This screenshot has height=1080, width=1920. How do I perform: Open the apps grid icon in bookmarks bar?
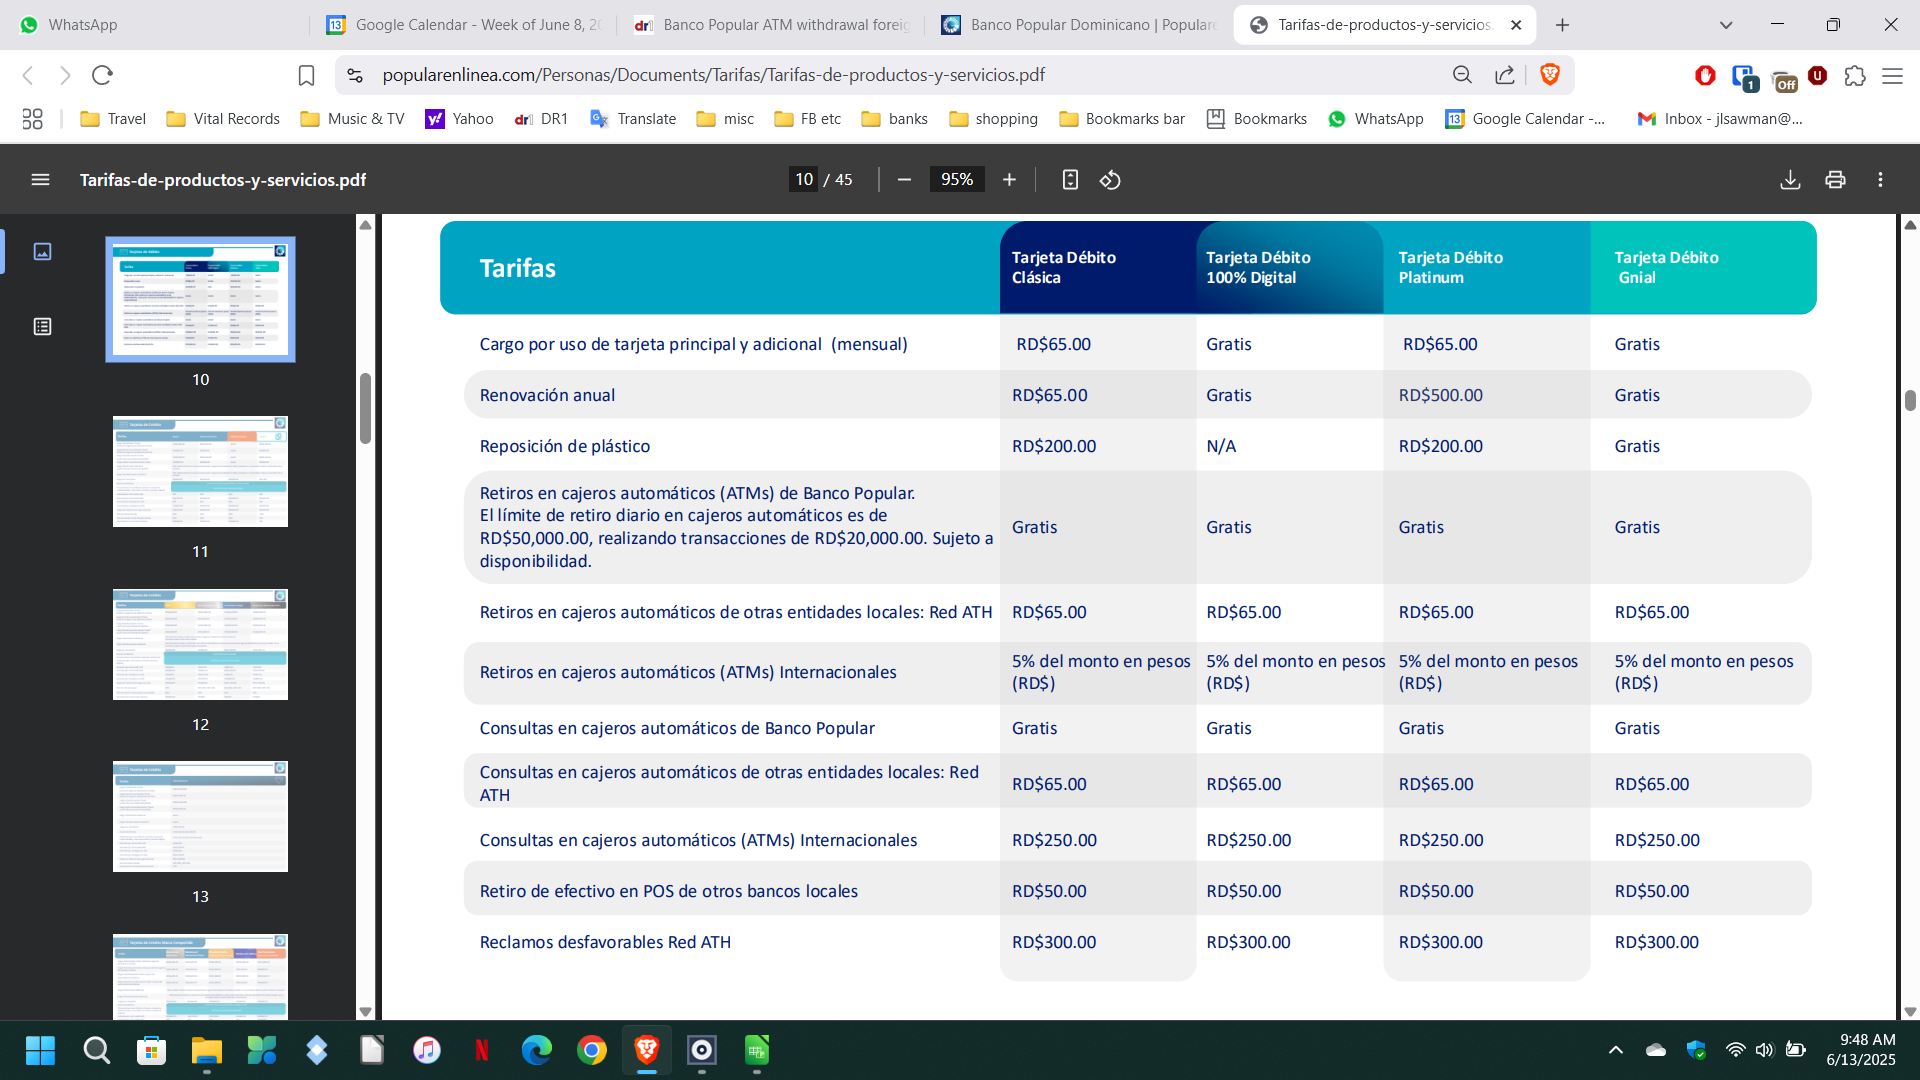[32, 119]
